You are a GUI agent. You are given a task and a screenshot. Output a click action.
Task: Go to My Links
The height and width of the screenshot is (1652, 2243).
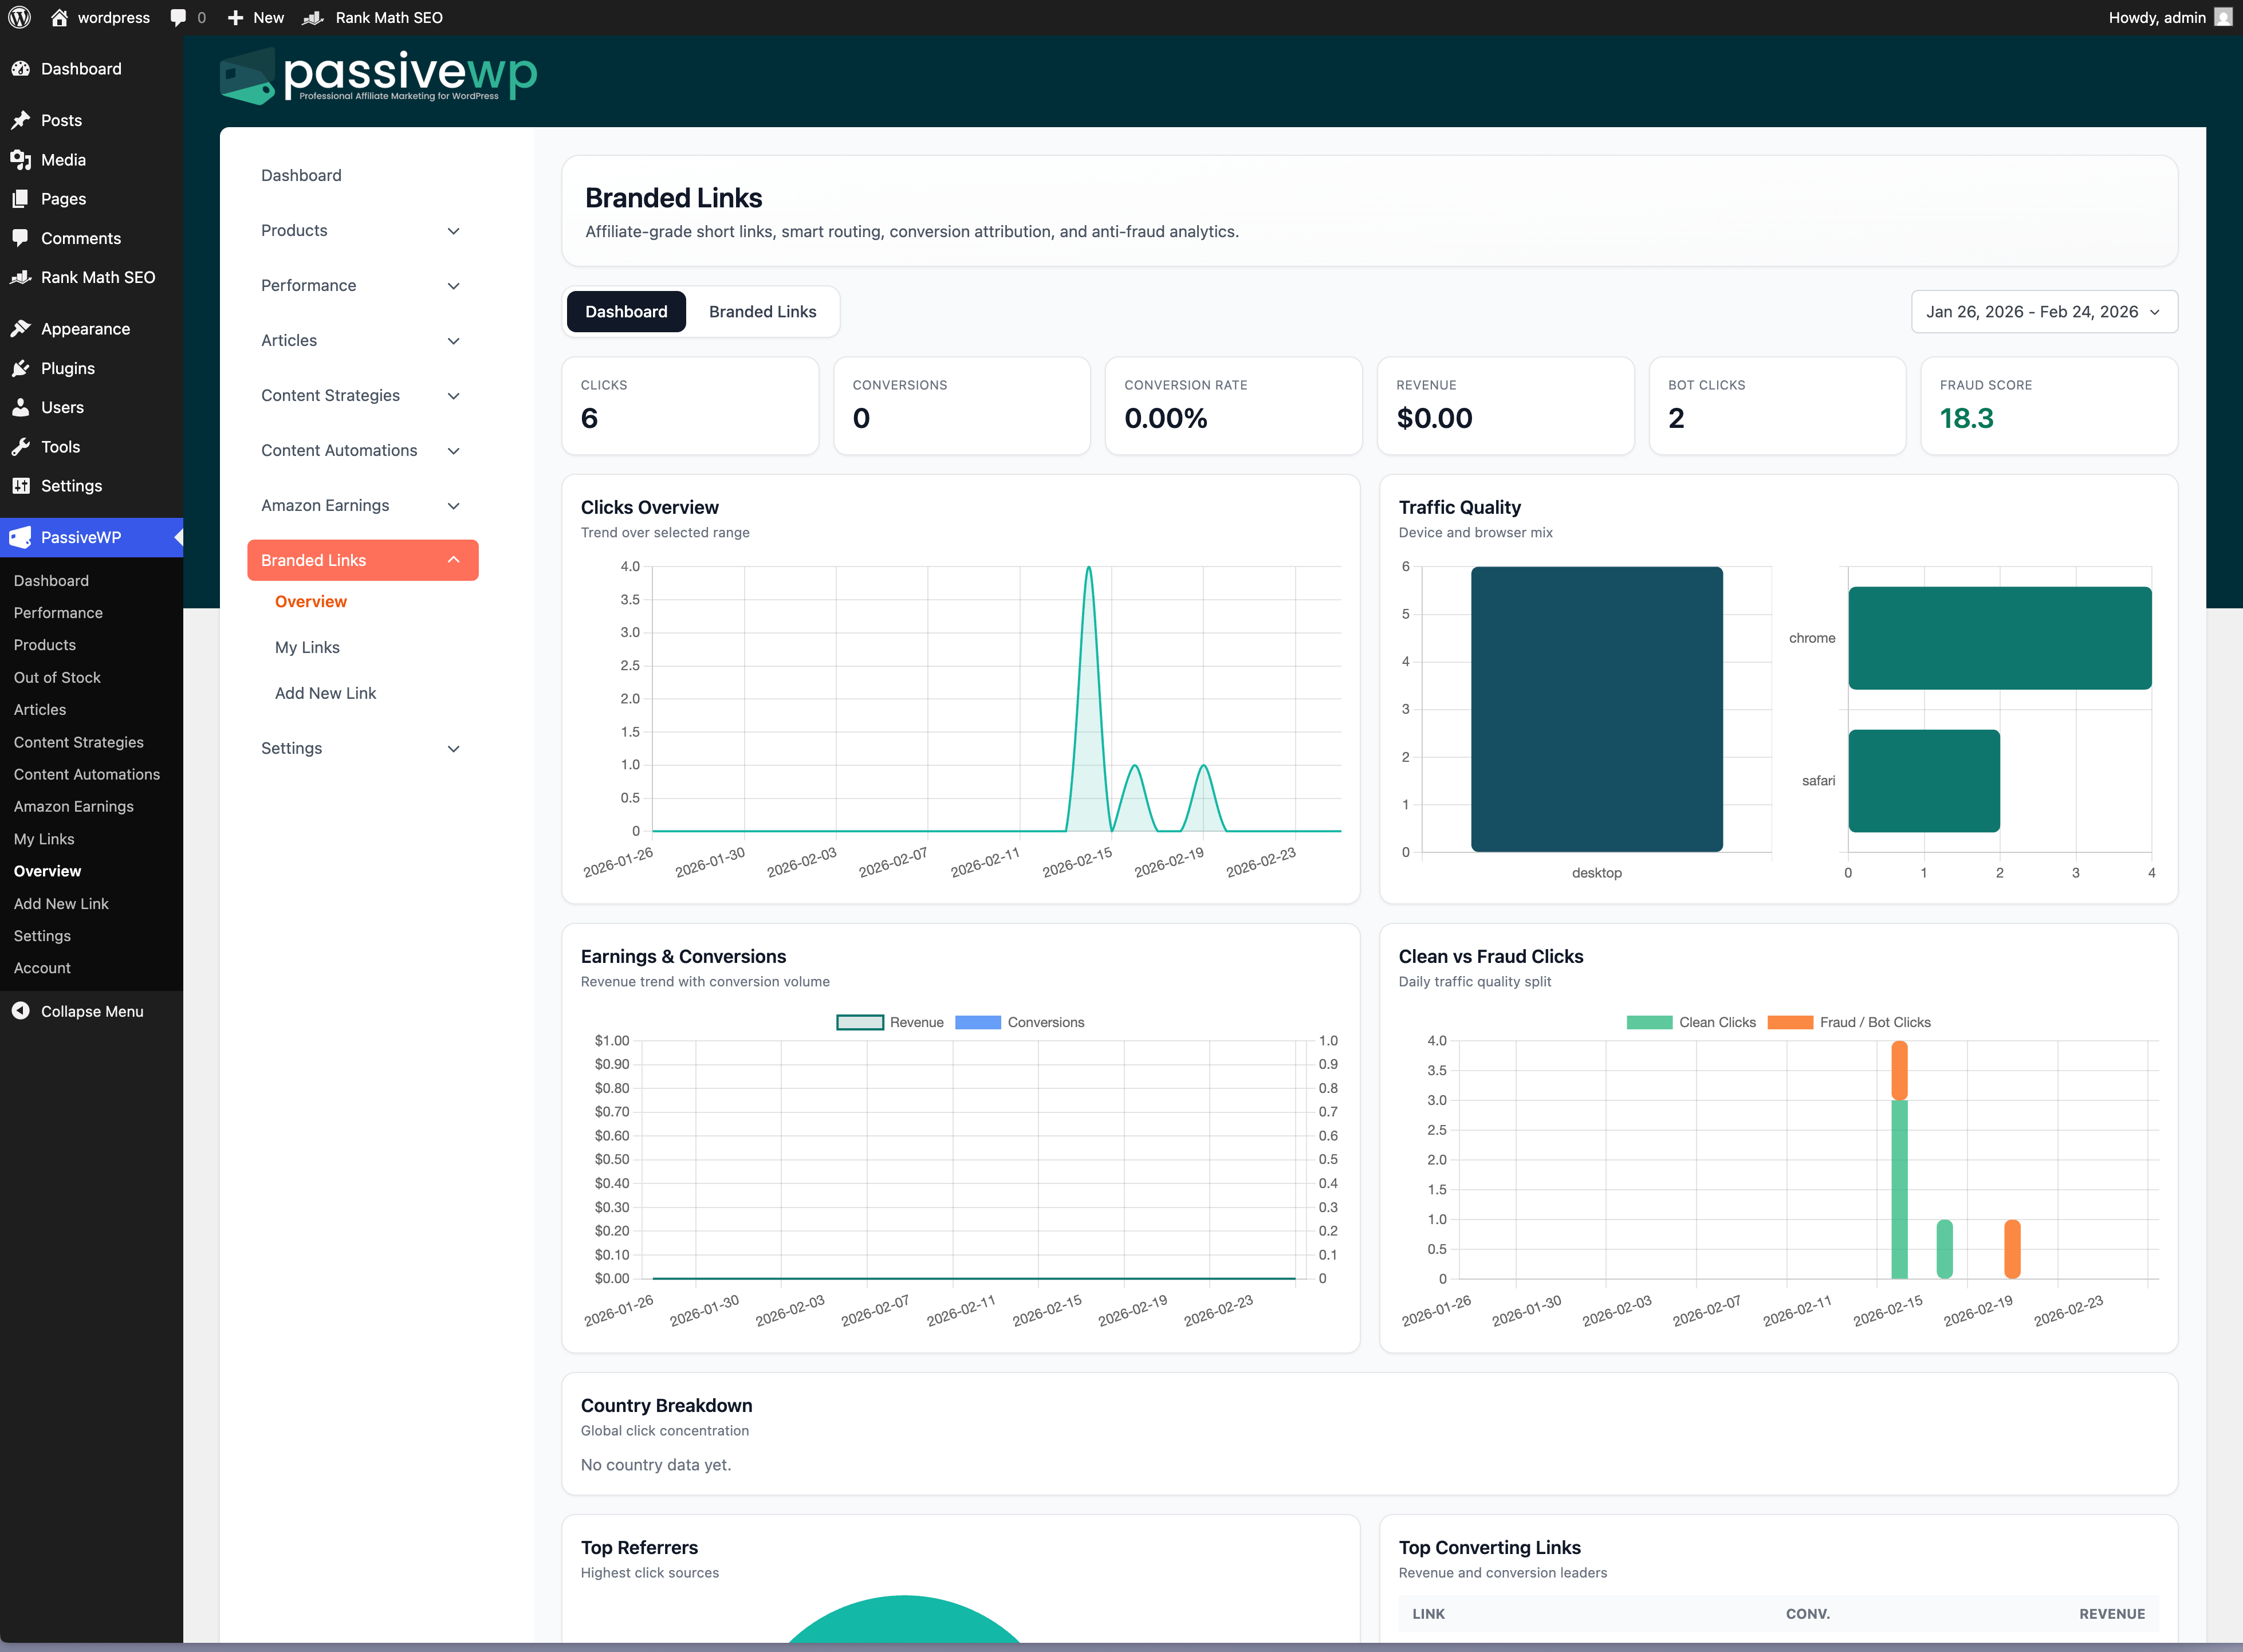(x=307, y=647)
